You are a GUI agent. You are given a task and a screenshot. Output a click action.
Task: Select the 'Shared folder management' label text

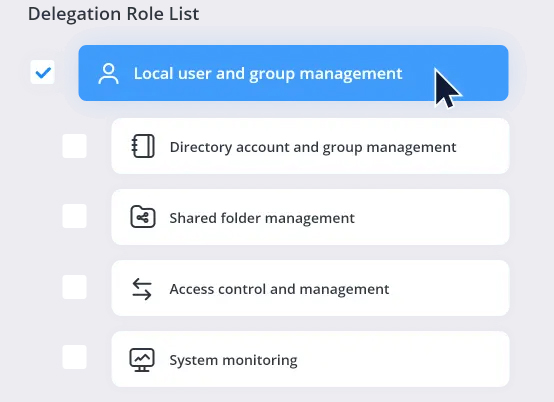point(262,218)
